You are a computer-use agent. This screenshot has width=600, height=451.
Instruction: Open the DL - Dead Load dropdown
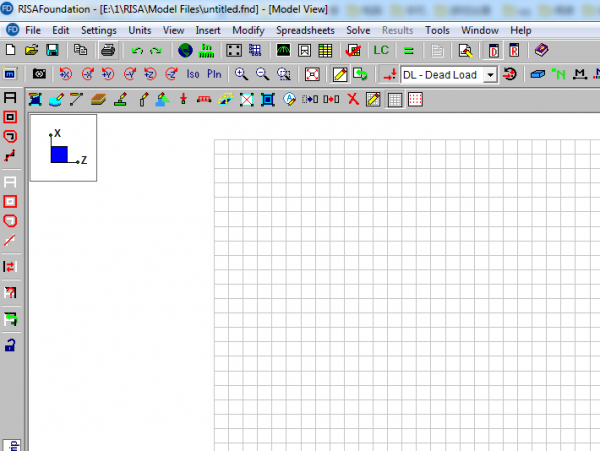[491, 75]
